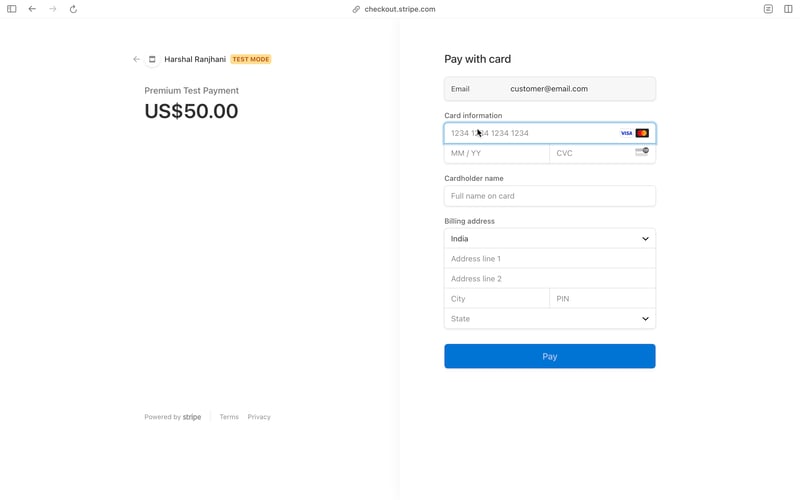Click the browser forward arrow
800x500 pixels.
53,9
